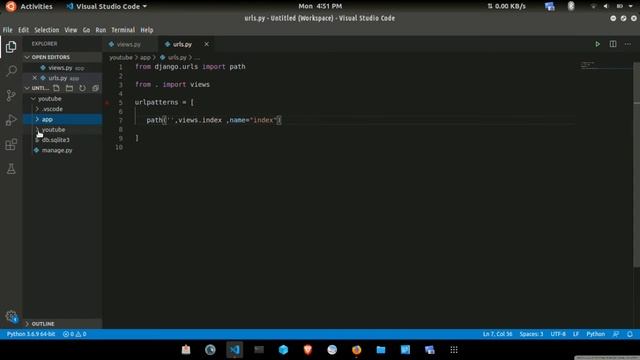Open the Visual Studio Code app menu
This screenshot has height=360, width=640.
107,7
